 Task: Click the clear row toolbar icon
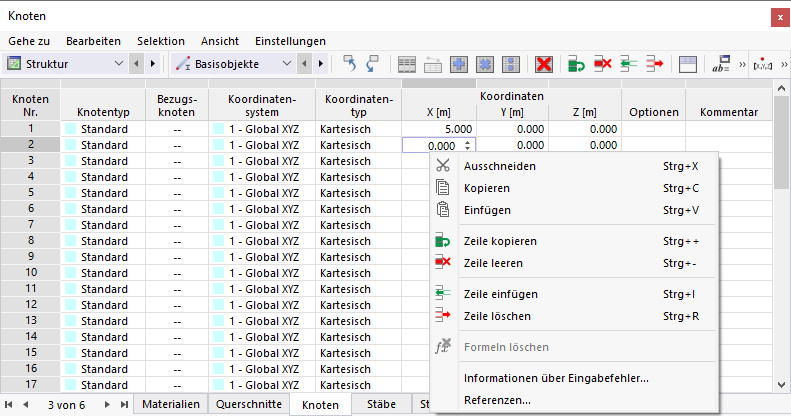click(602, 64)
